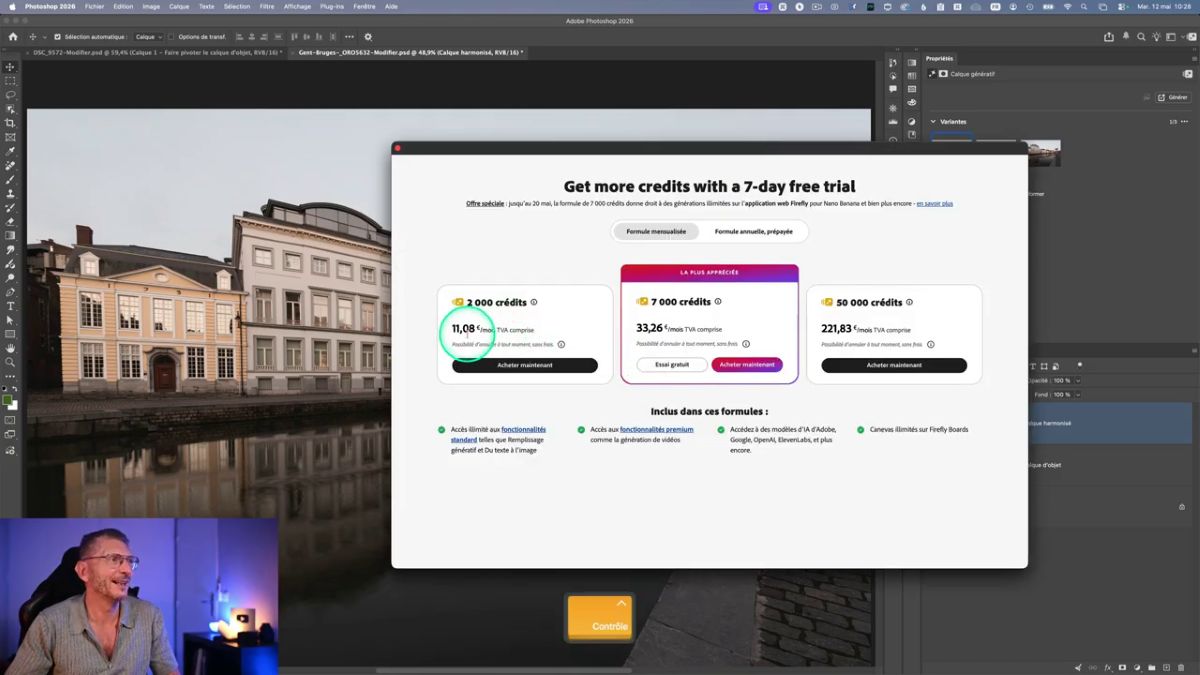Go to the Photoshop Home screen icon
The width and height of the screenshot is (1200, 675).
pyautogui.click(x=13, y=37)
